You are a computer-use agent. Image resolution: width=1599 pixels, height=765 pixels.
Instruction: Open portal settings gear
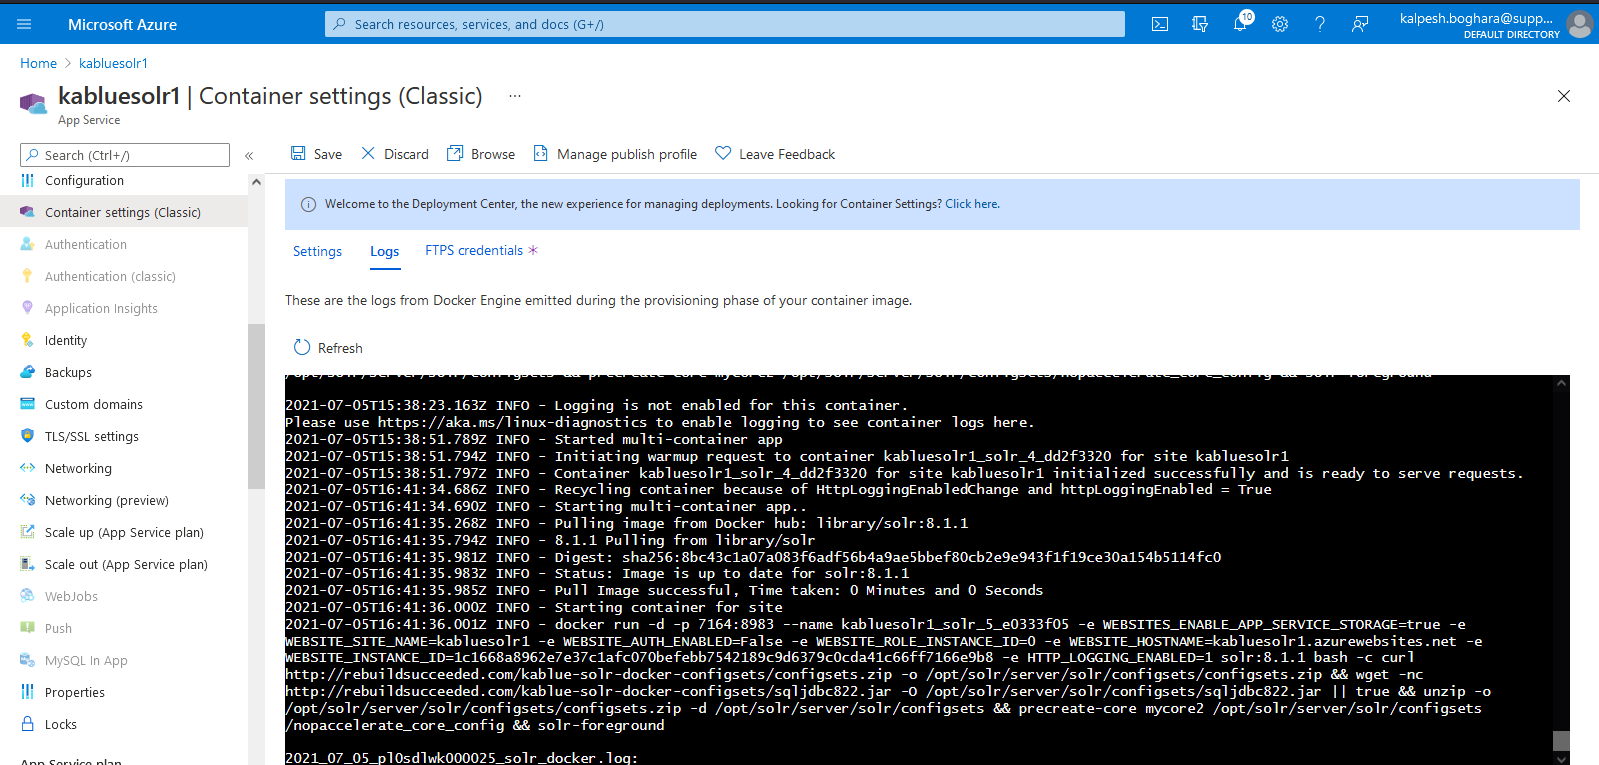tap(1280, 24)
